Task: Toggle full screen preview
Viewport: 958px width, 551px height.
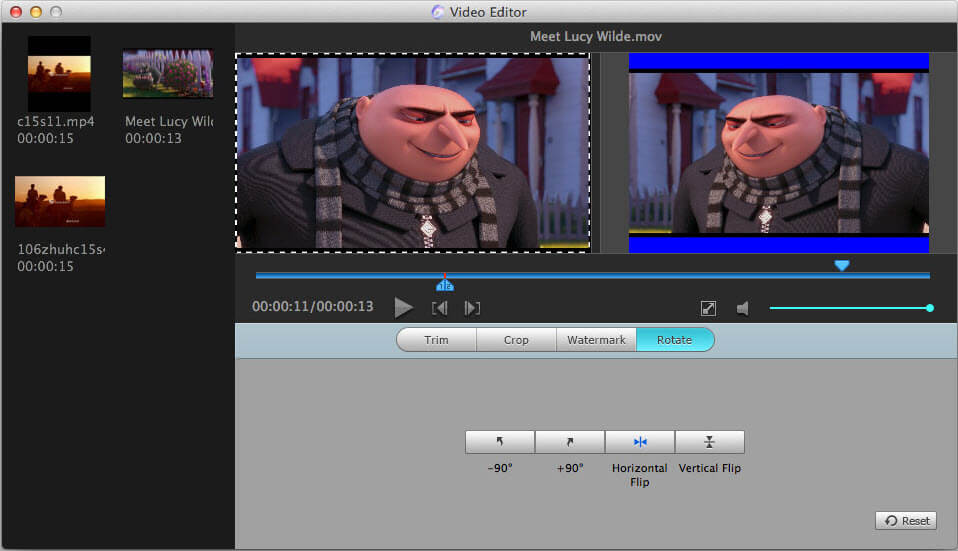Action: pos(708,308)
